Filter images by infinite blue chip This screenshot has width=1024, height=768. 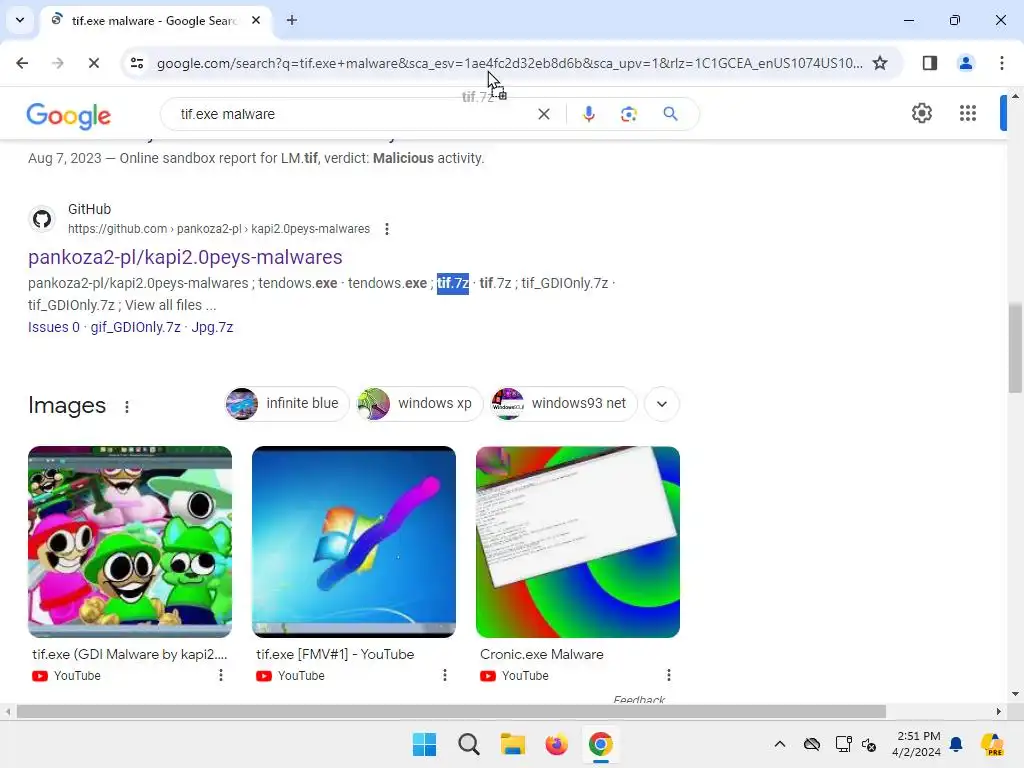click(x=287, y=404)
